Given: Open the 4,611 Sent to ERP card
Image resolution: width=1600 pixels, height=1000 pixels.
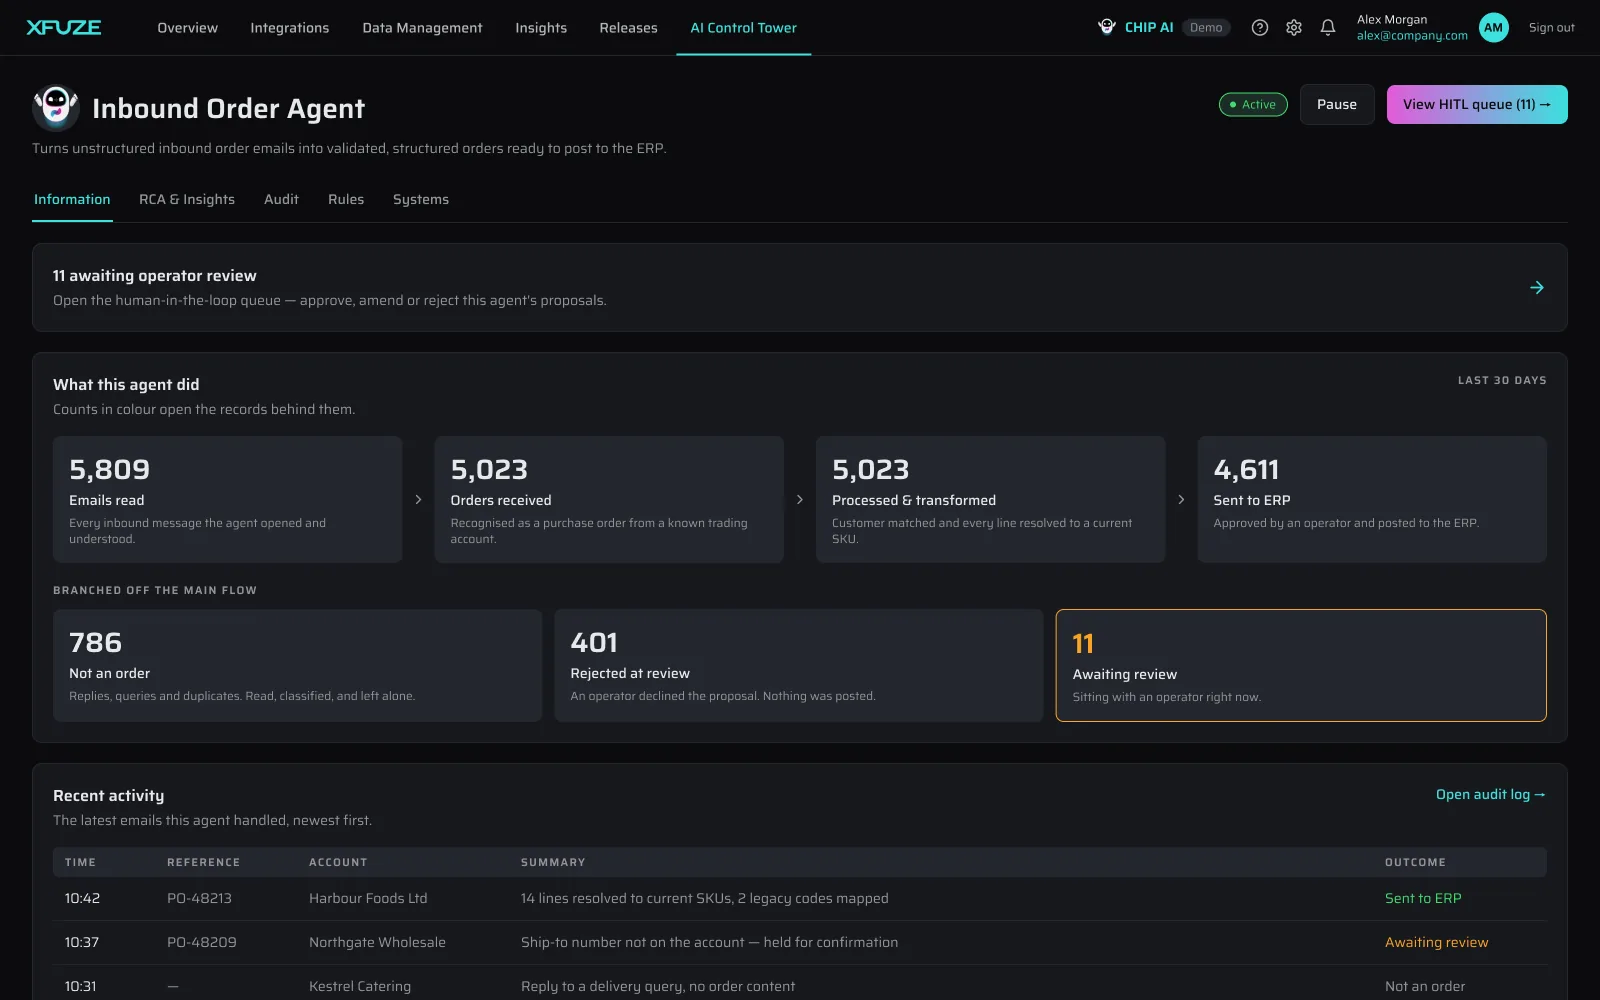Looking at the screenshot, I should pos(1372,499).
